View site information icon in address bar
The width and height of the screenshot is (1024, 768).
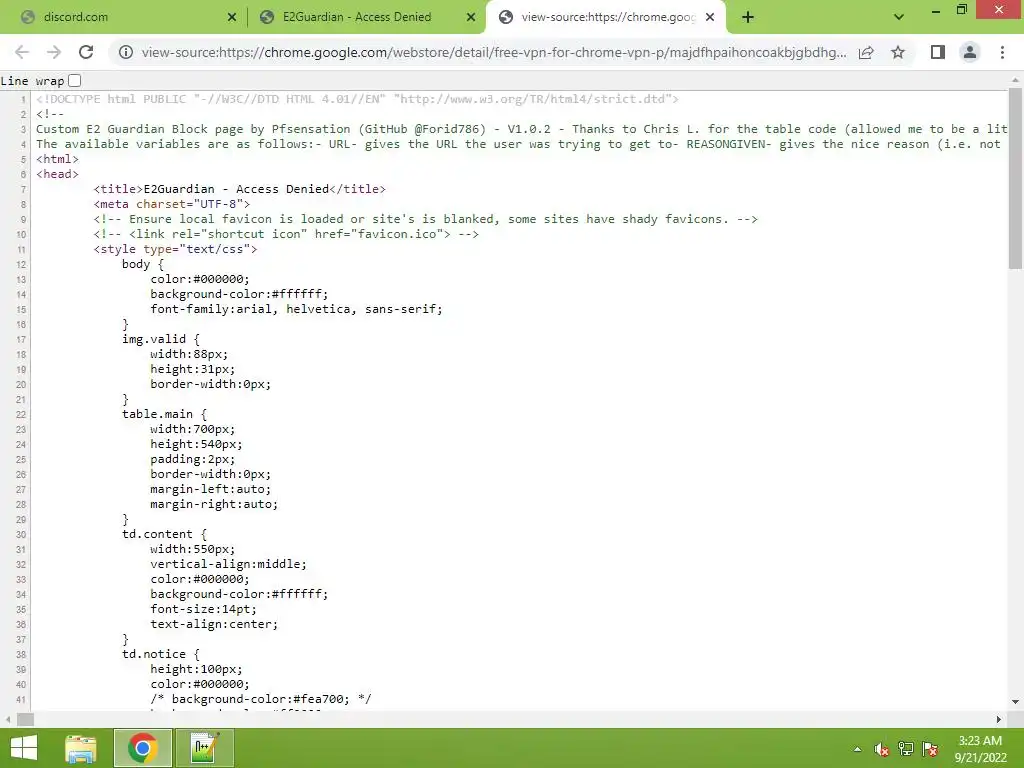coord(125,52)
